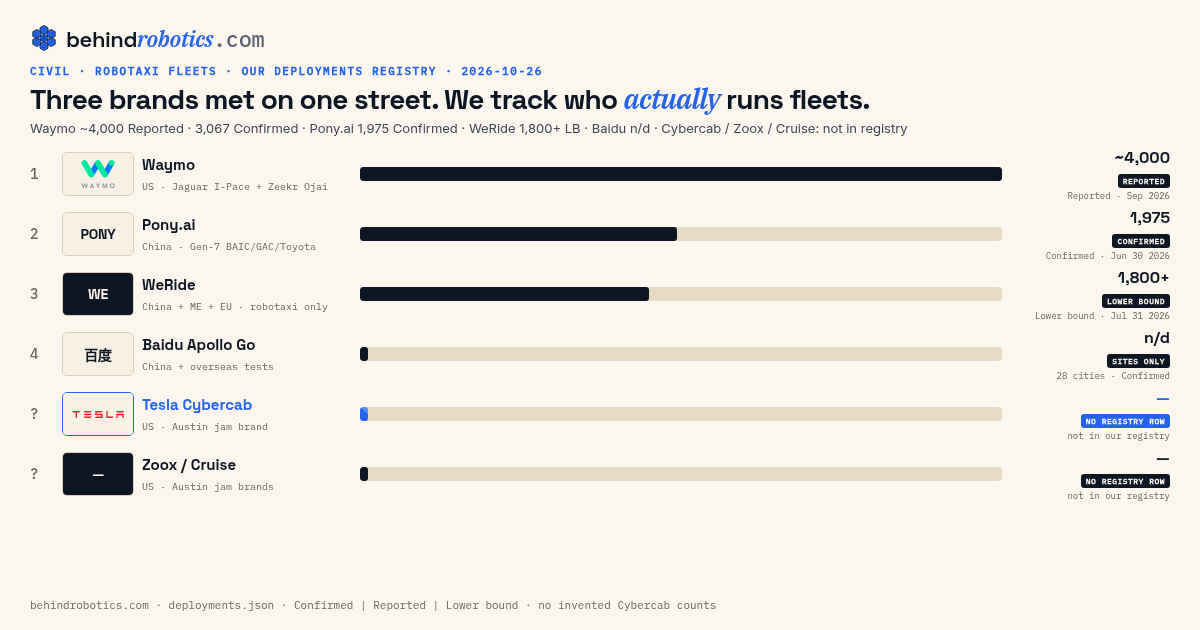Click the SITES ONLY badge for Baidu
The height and width of the screenshot is (630, 1200).
1138,361
